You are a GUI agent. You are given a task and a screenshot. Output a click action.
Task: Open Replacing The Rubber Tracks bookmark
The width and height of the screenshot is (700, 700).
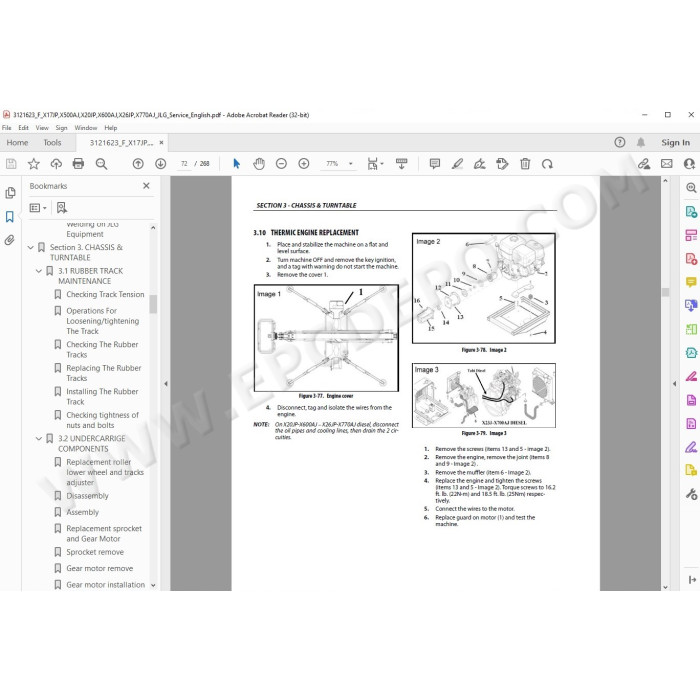pos(104,373)
